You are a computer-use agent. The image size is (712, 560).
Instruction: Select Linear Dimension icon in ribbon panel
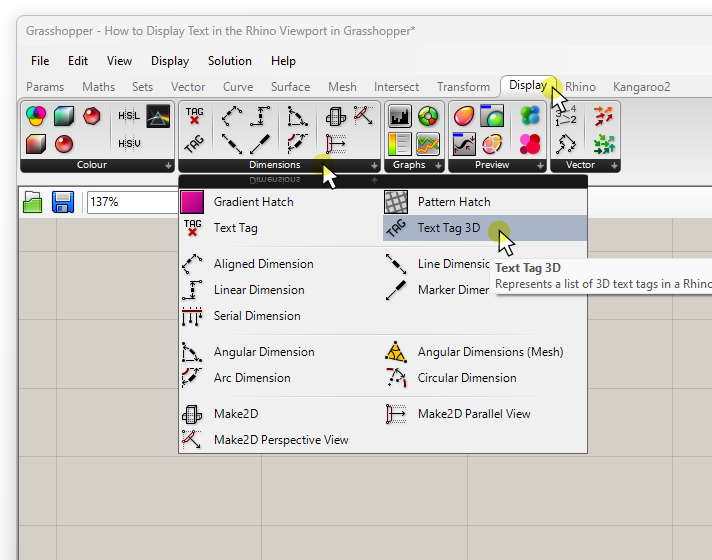pos(260,116)
